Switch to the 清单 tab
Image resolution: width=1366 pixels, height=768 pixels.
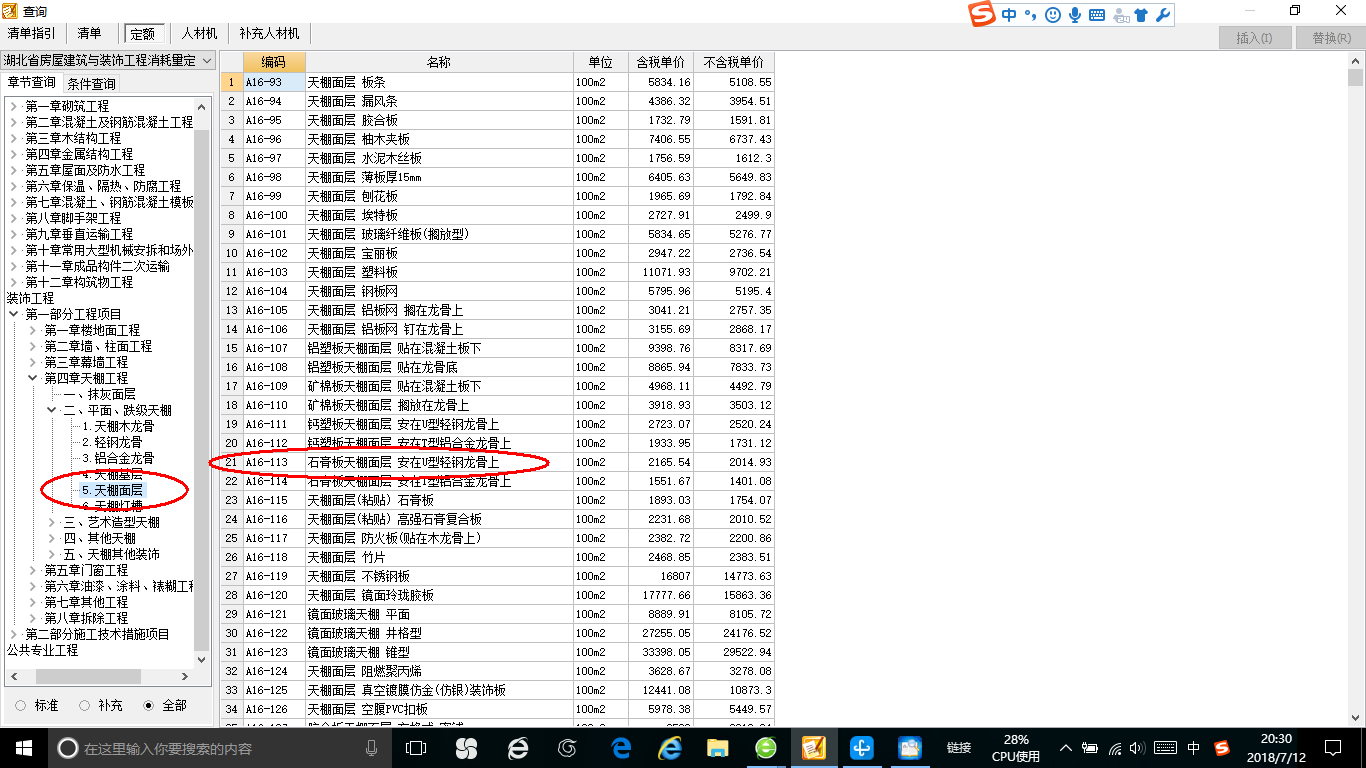click(89, 33)
